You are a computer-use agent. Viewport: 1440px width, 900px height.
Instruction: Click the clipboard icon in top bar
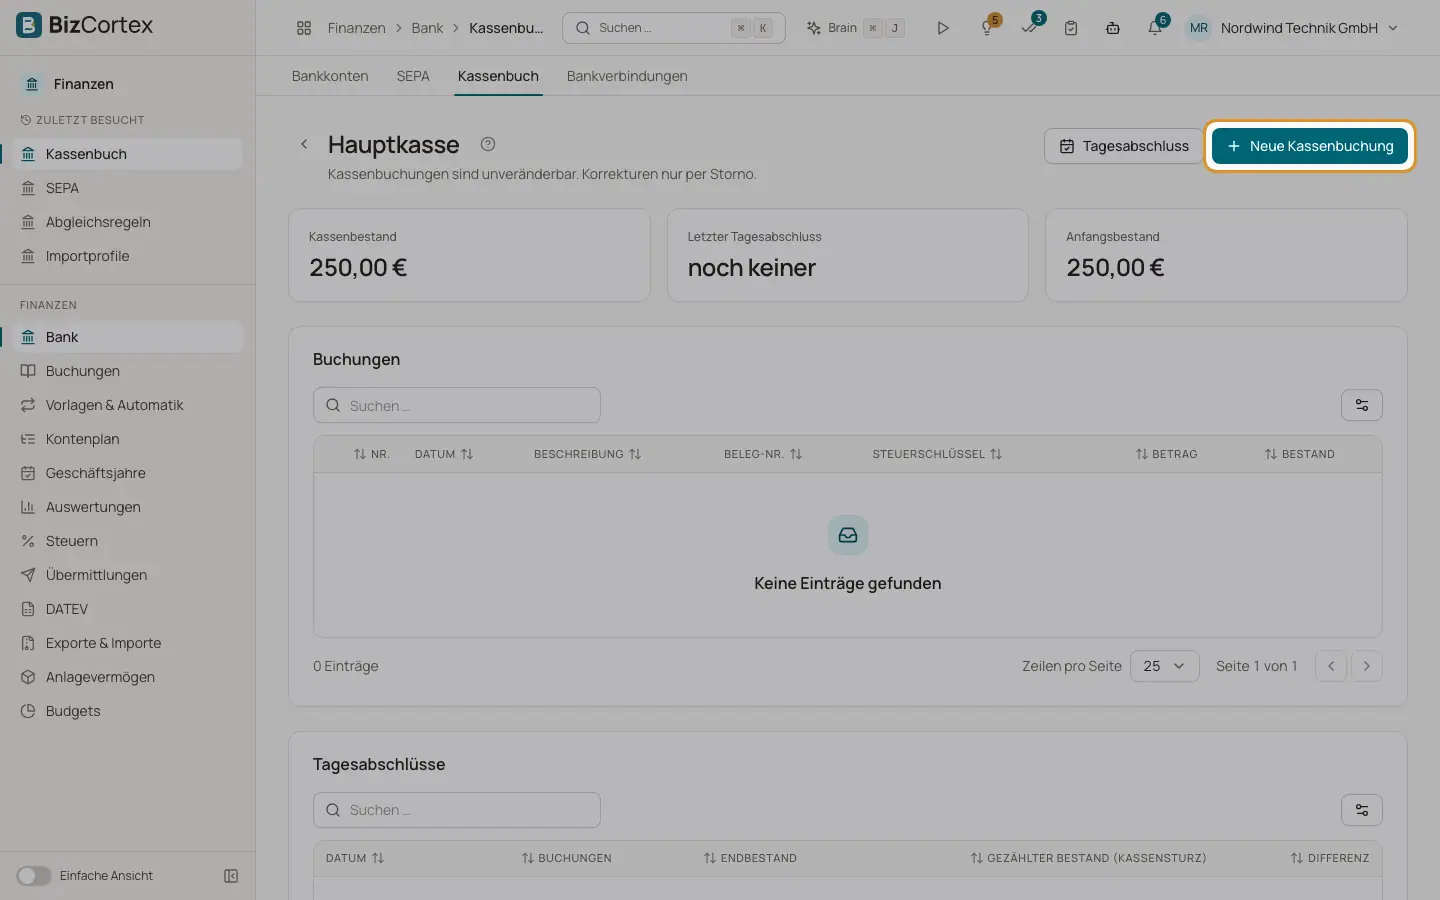click(x=1071, y=28)
